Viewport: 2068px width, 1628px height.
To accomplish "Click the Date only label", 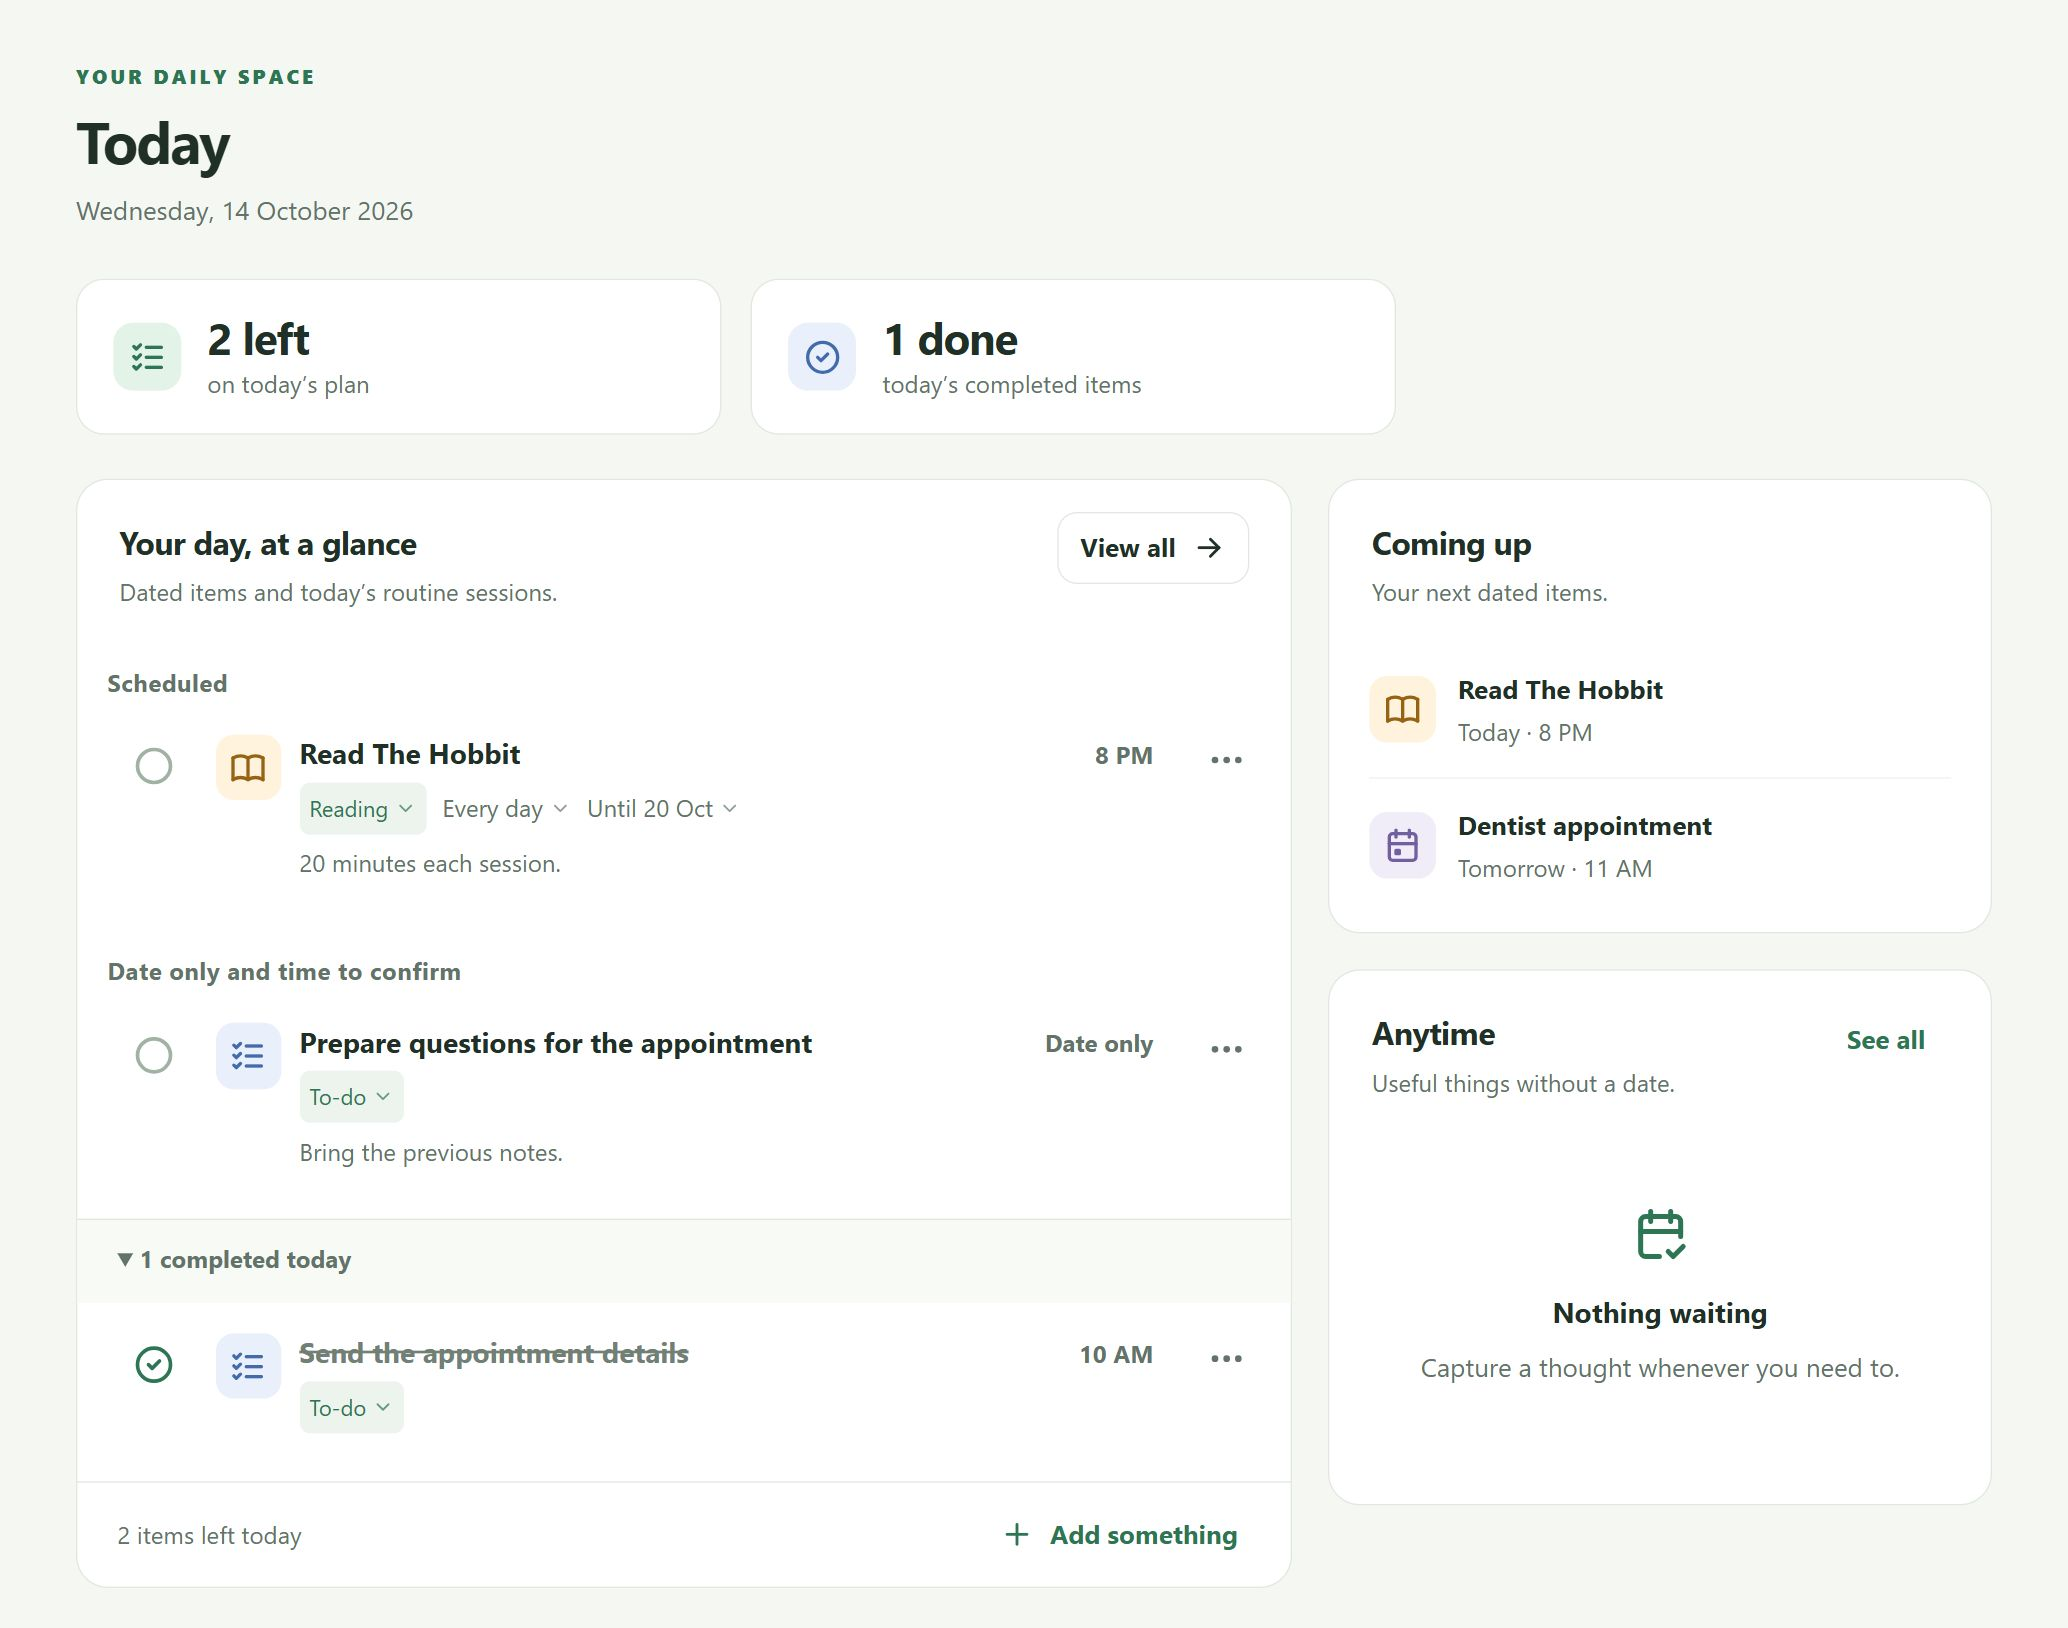I will [x=1099, y=1044].
